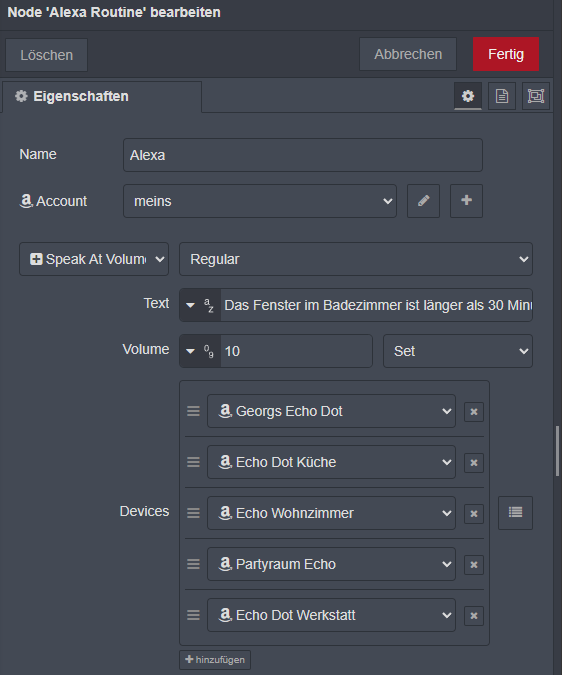
Task: Focus the Name input field
Action: click(303, 155)
